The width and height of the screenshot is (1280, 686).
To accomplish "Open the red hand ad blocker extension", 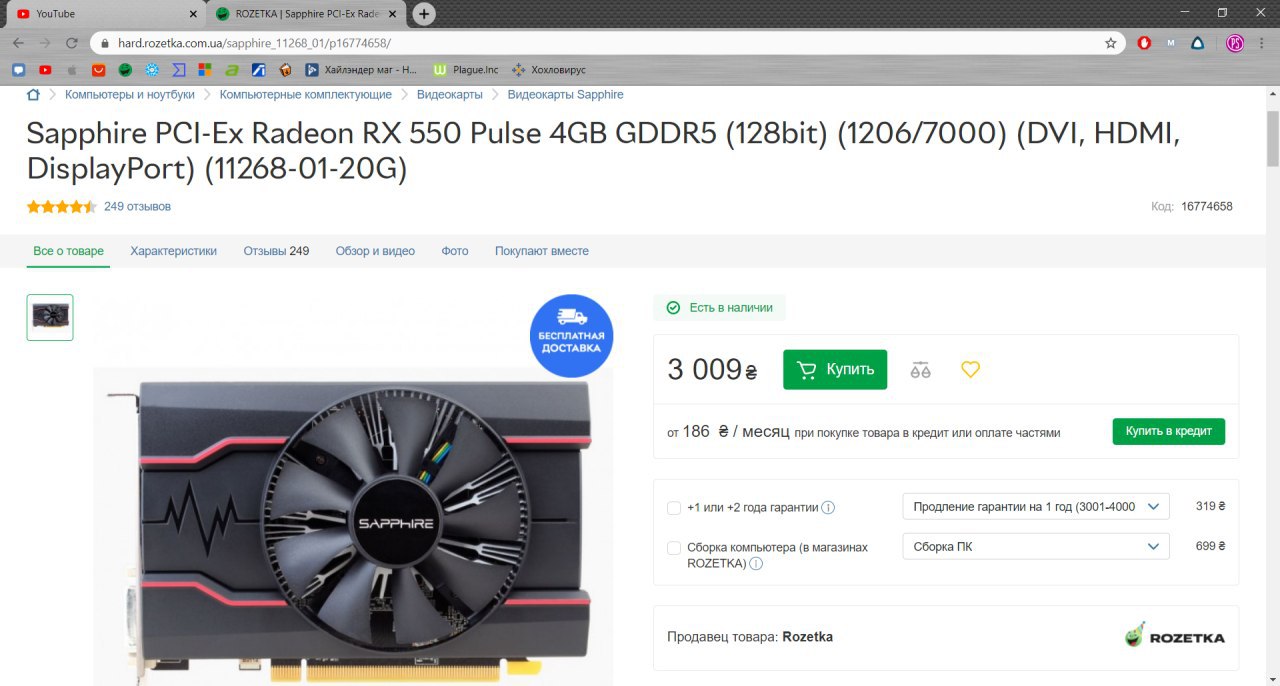I will point(1145,43).
